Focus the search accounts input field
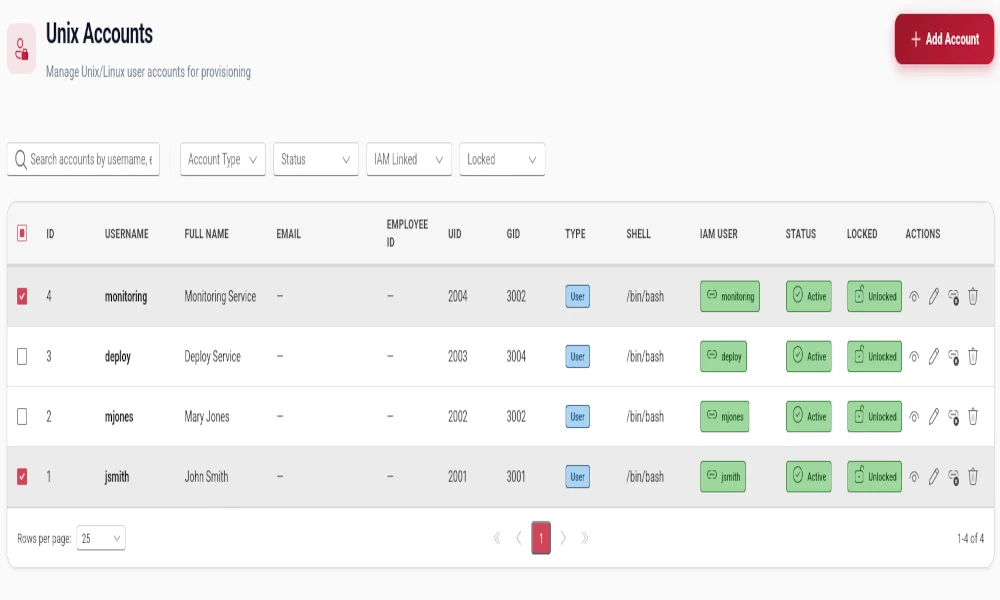This screenshot has width=1000, height=600. (84, 159)
